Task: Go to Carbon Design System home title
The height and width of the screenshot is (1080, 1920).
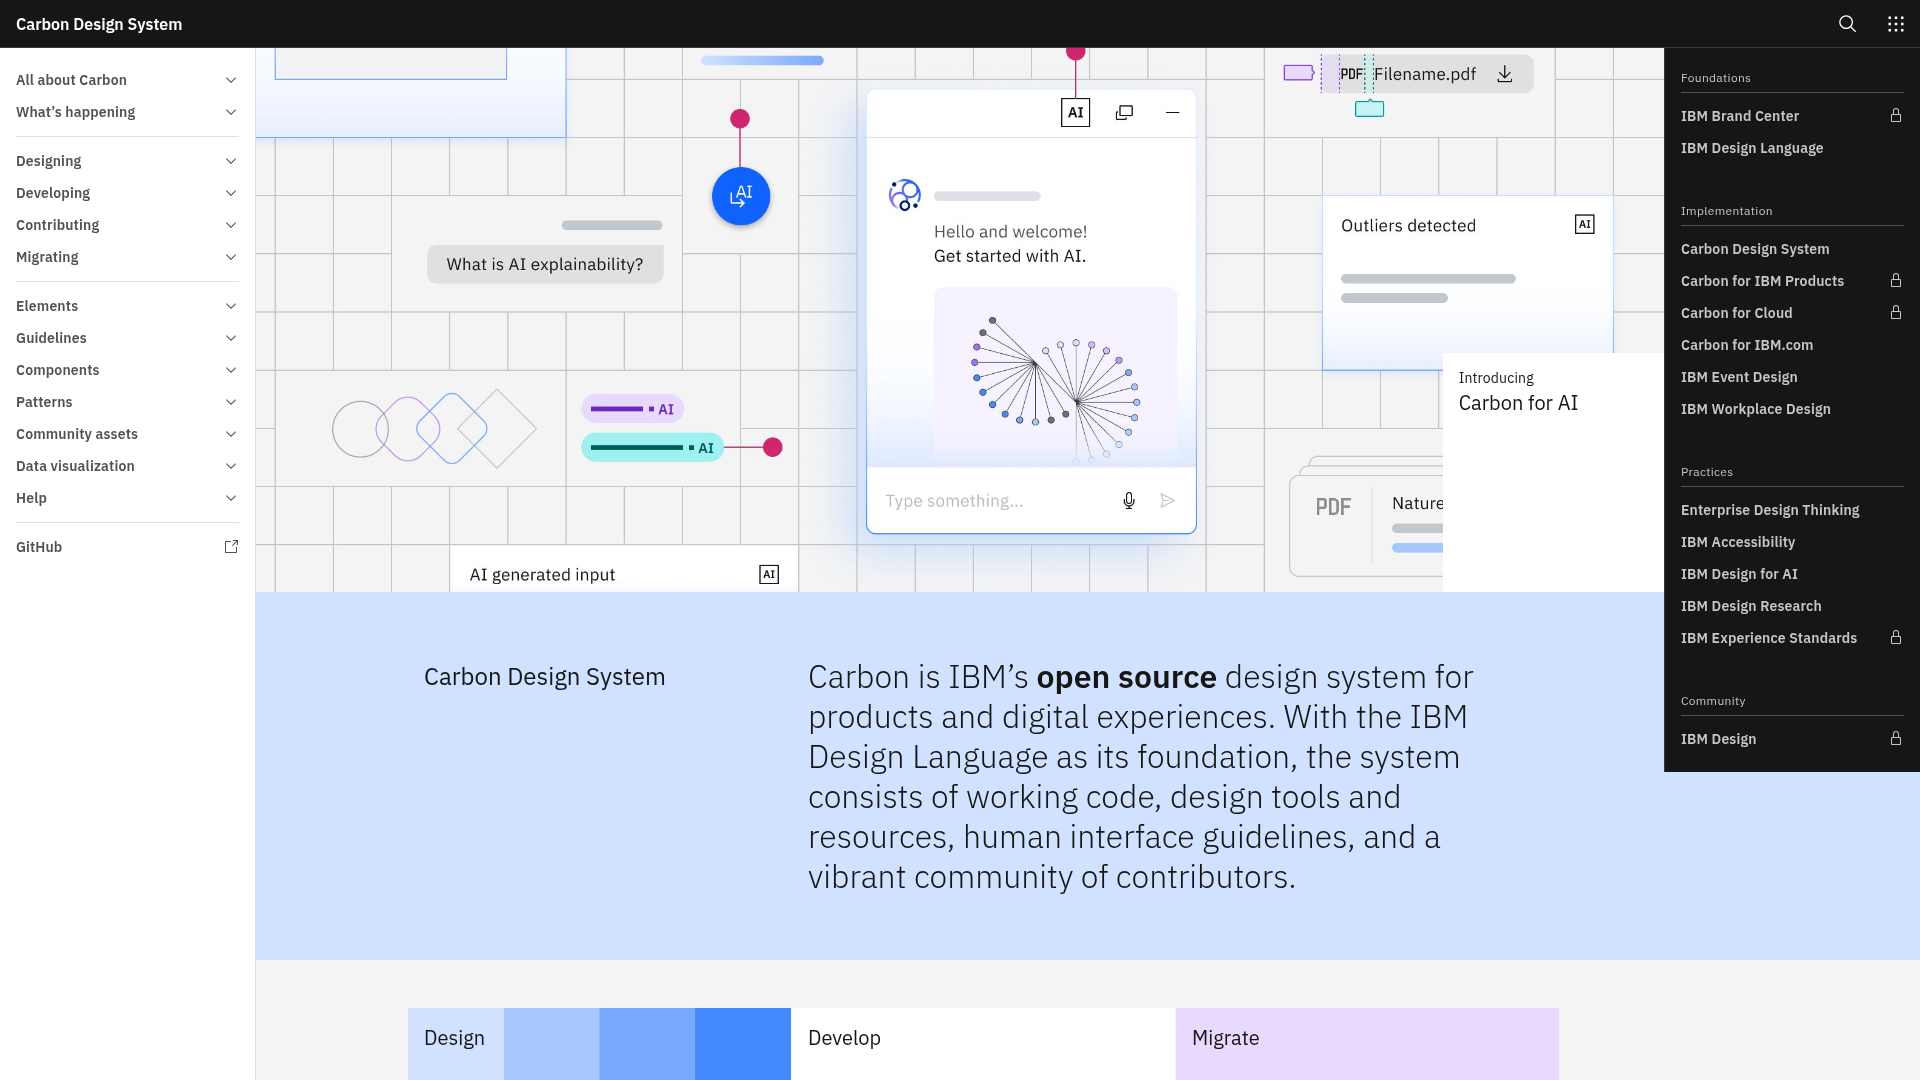Action: tap(99, 24)
